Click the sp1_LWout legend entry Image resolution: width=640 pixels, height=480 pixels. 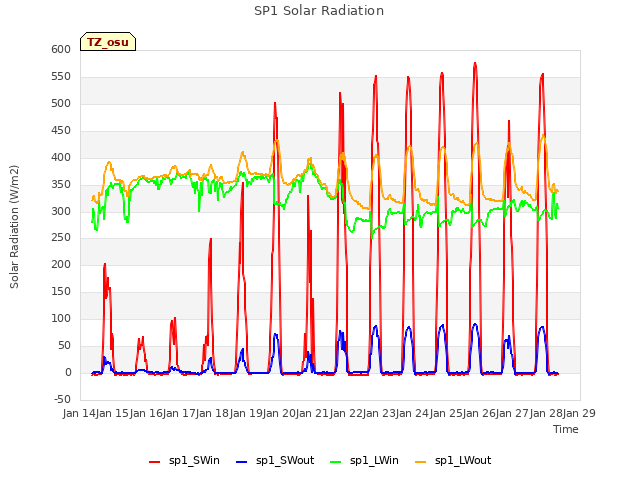click(x=453, y=460)
